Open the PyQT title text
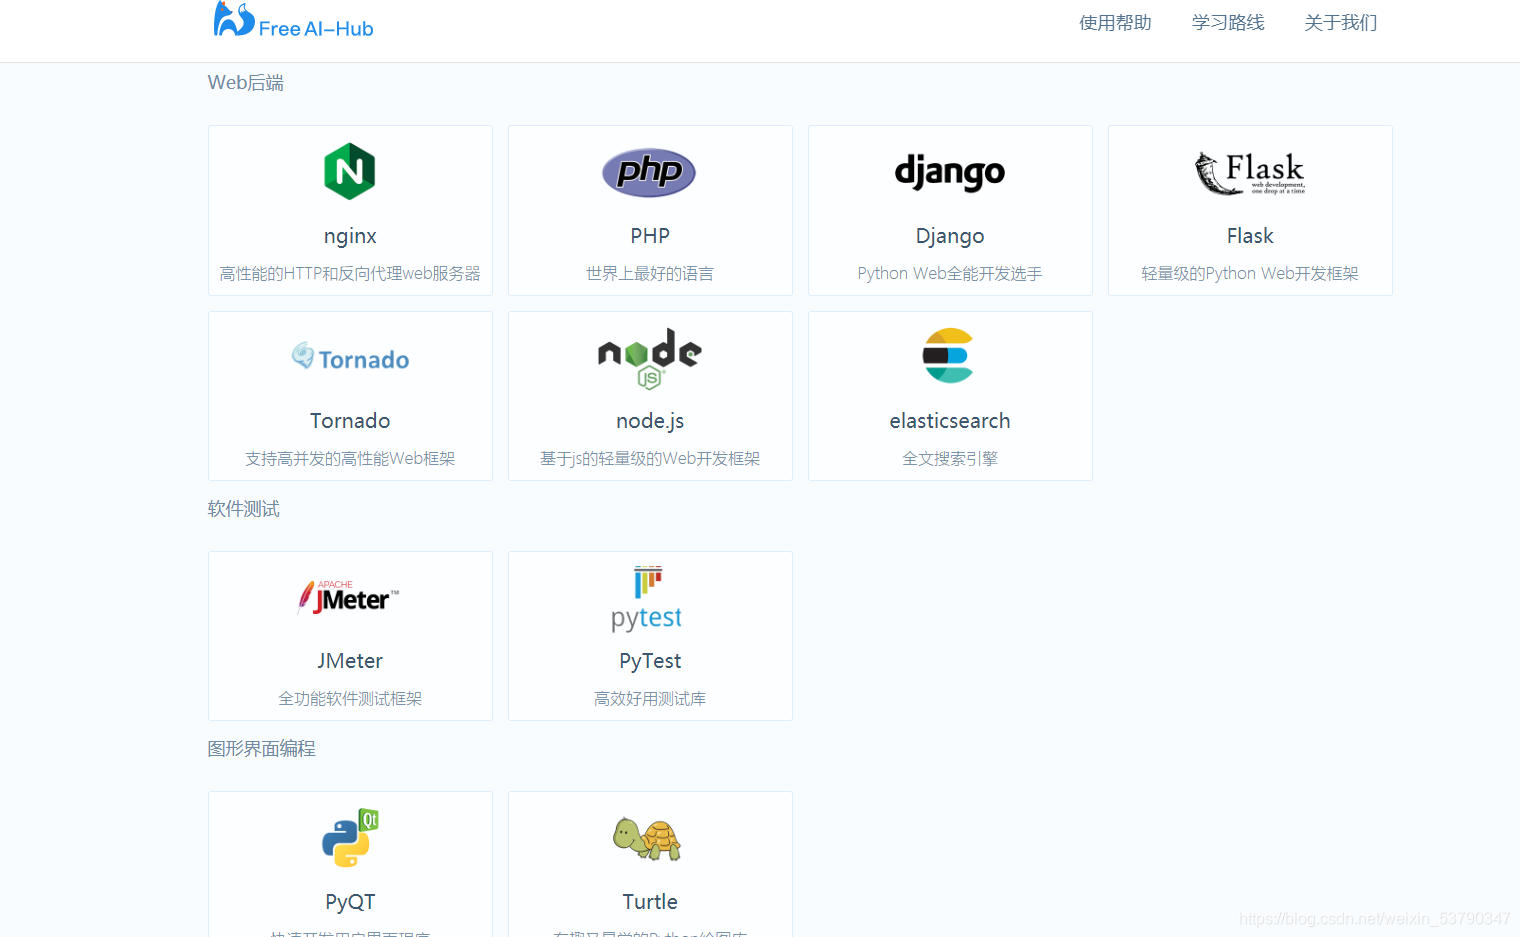Viewport: 1520px width, 937px height. pyautogui.click(x=350, y=902)
